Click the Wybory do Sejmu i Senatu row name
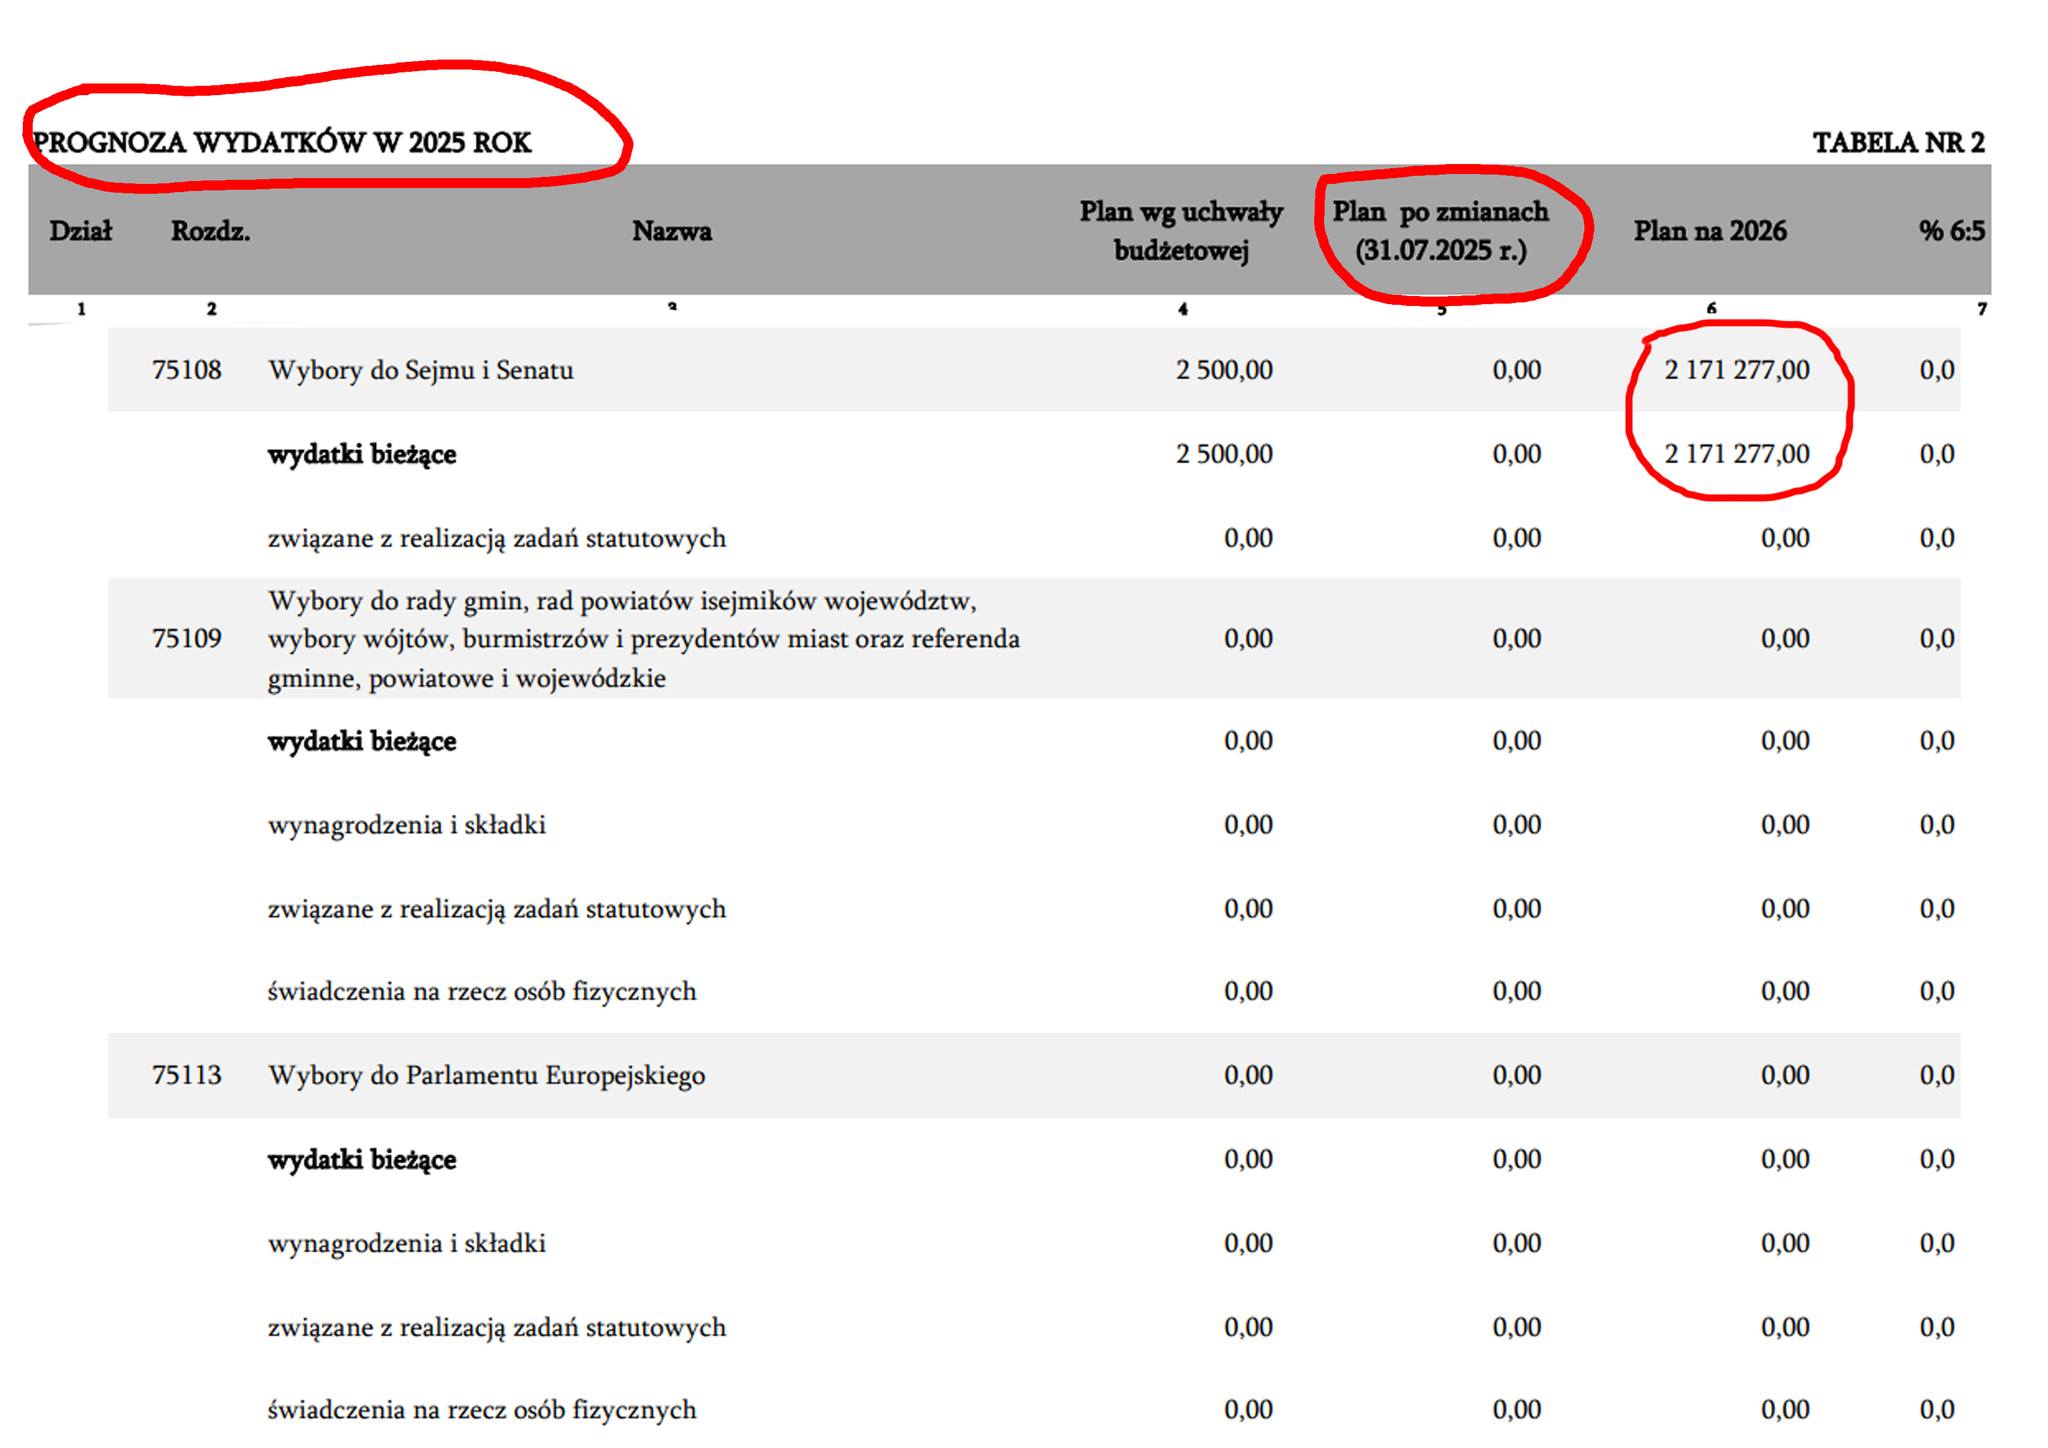 (421, 370)
